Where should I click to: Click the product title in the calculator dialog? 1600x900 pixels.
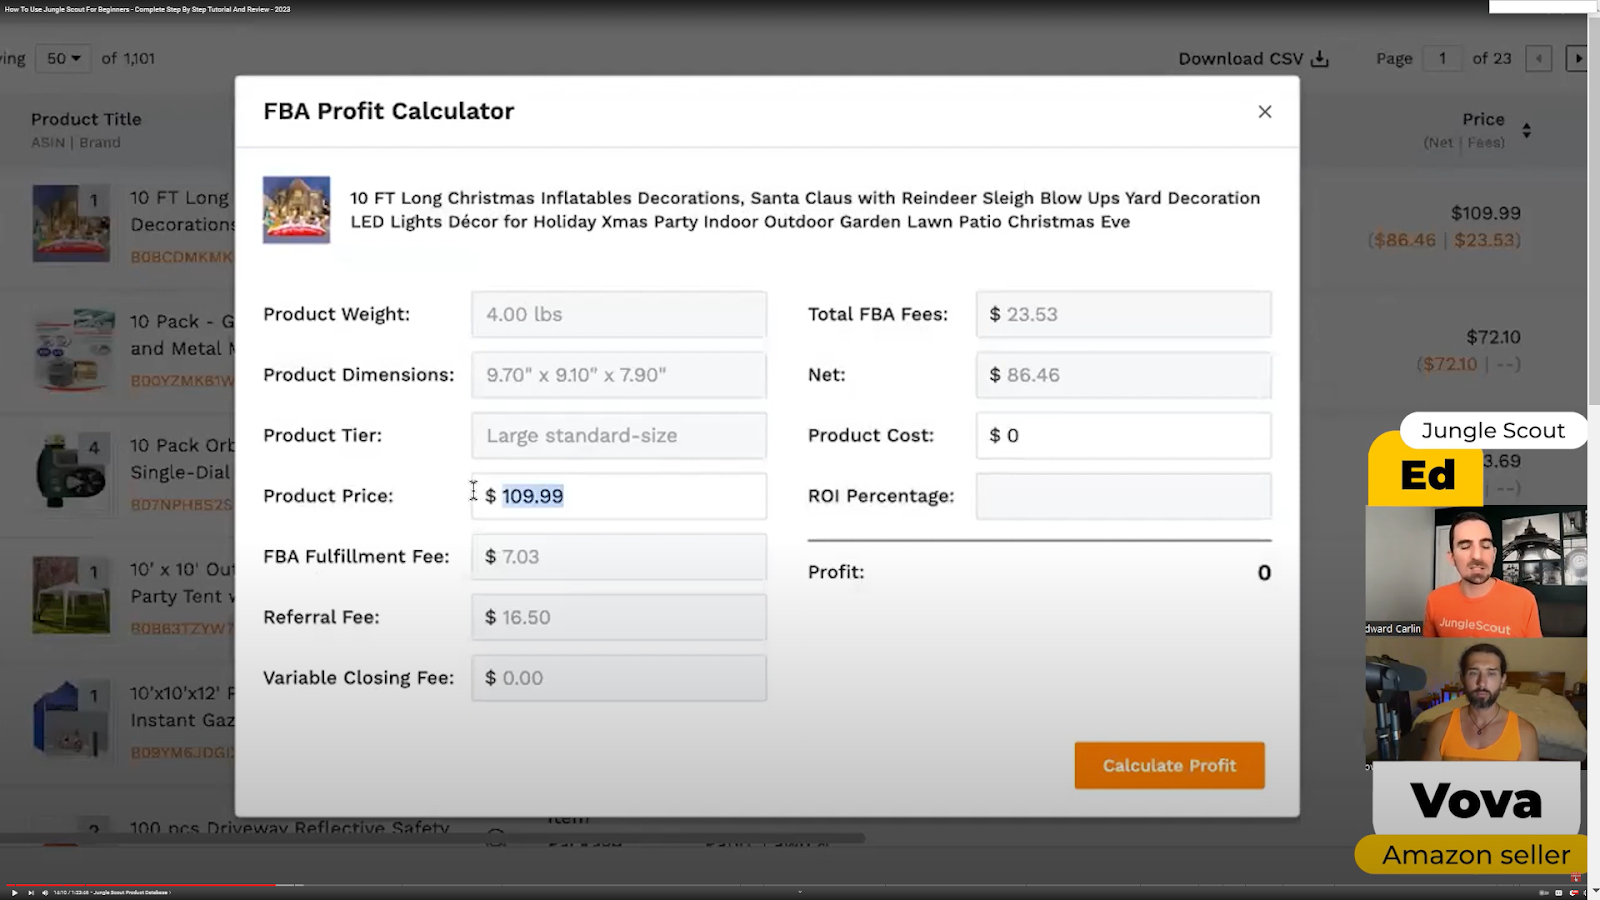[805, 210]
